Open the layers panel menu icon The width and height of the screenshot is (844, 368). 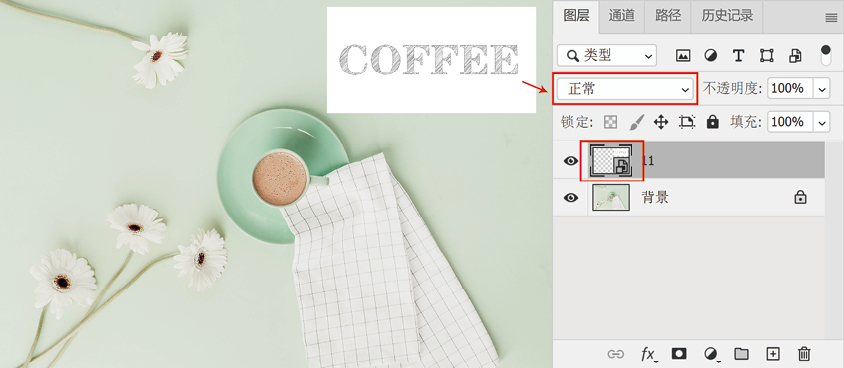tap(831, 18)
